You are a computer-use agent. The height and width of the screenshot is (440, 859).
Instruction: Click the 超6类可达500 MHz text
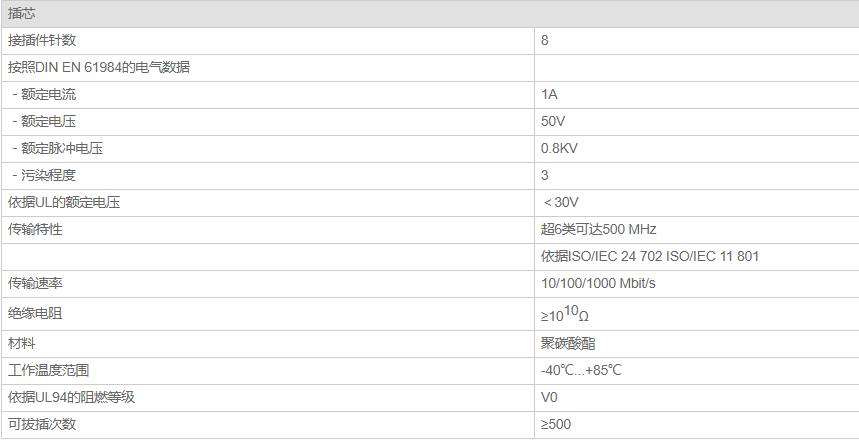(598, 229)
